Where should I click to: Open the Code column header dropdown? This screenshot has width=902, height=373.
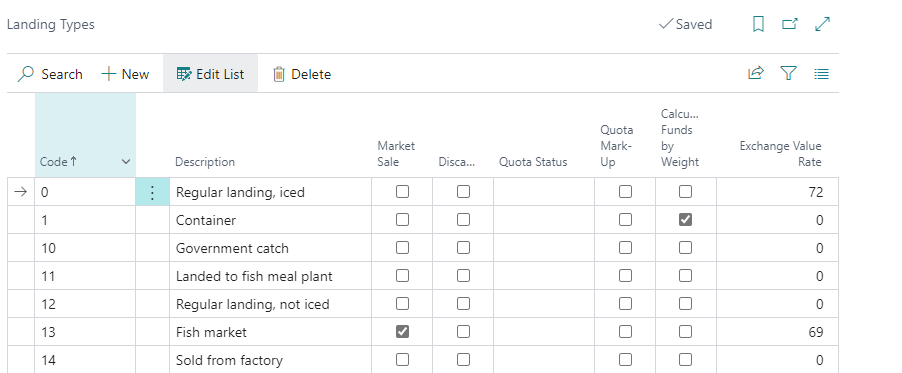[x=126, y=162]
